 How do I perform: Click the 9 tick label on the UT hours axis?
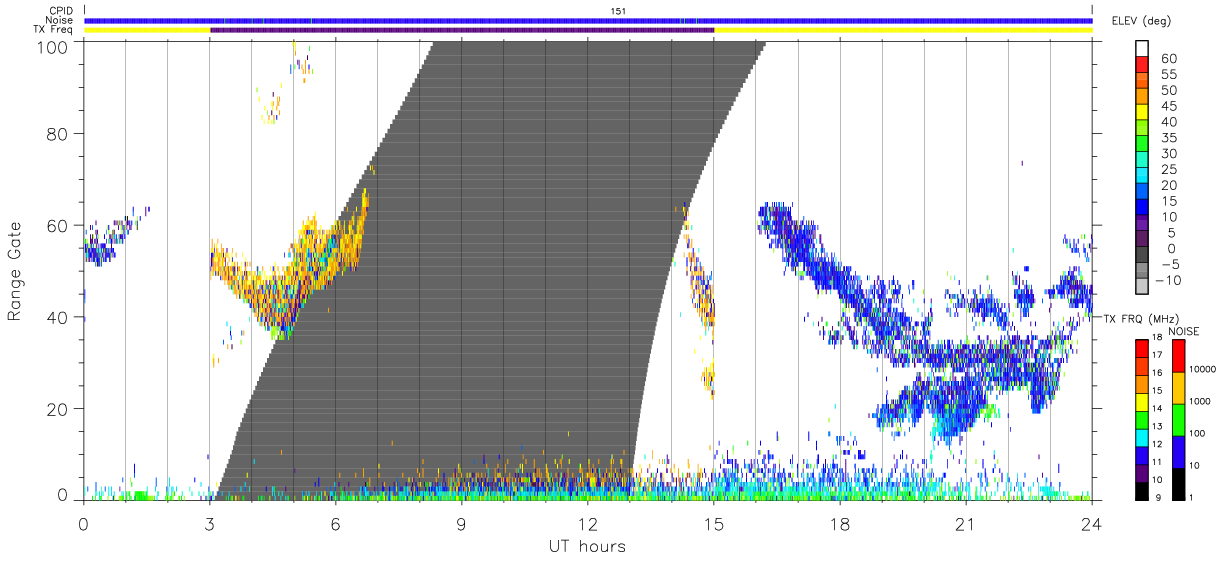[x=461, y=524]
